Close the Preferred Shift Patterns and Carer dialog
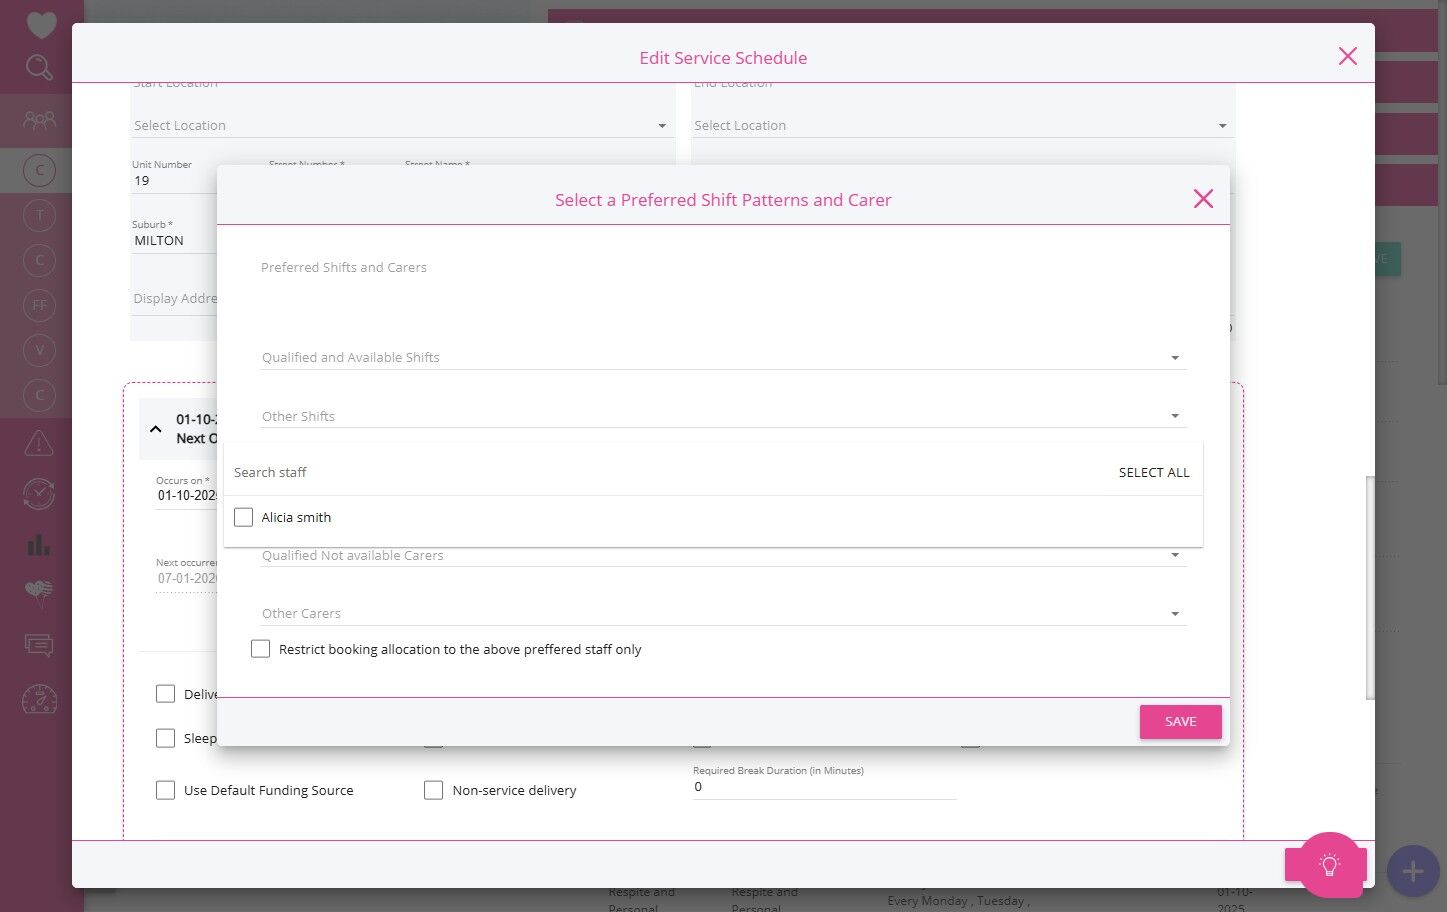1447x912 pixels. click(x=1203, y=199)
